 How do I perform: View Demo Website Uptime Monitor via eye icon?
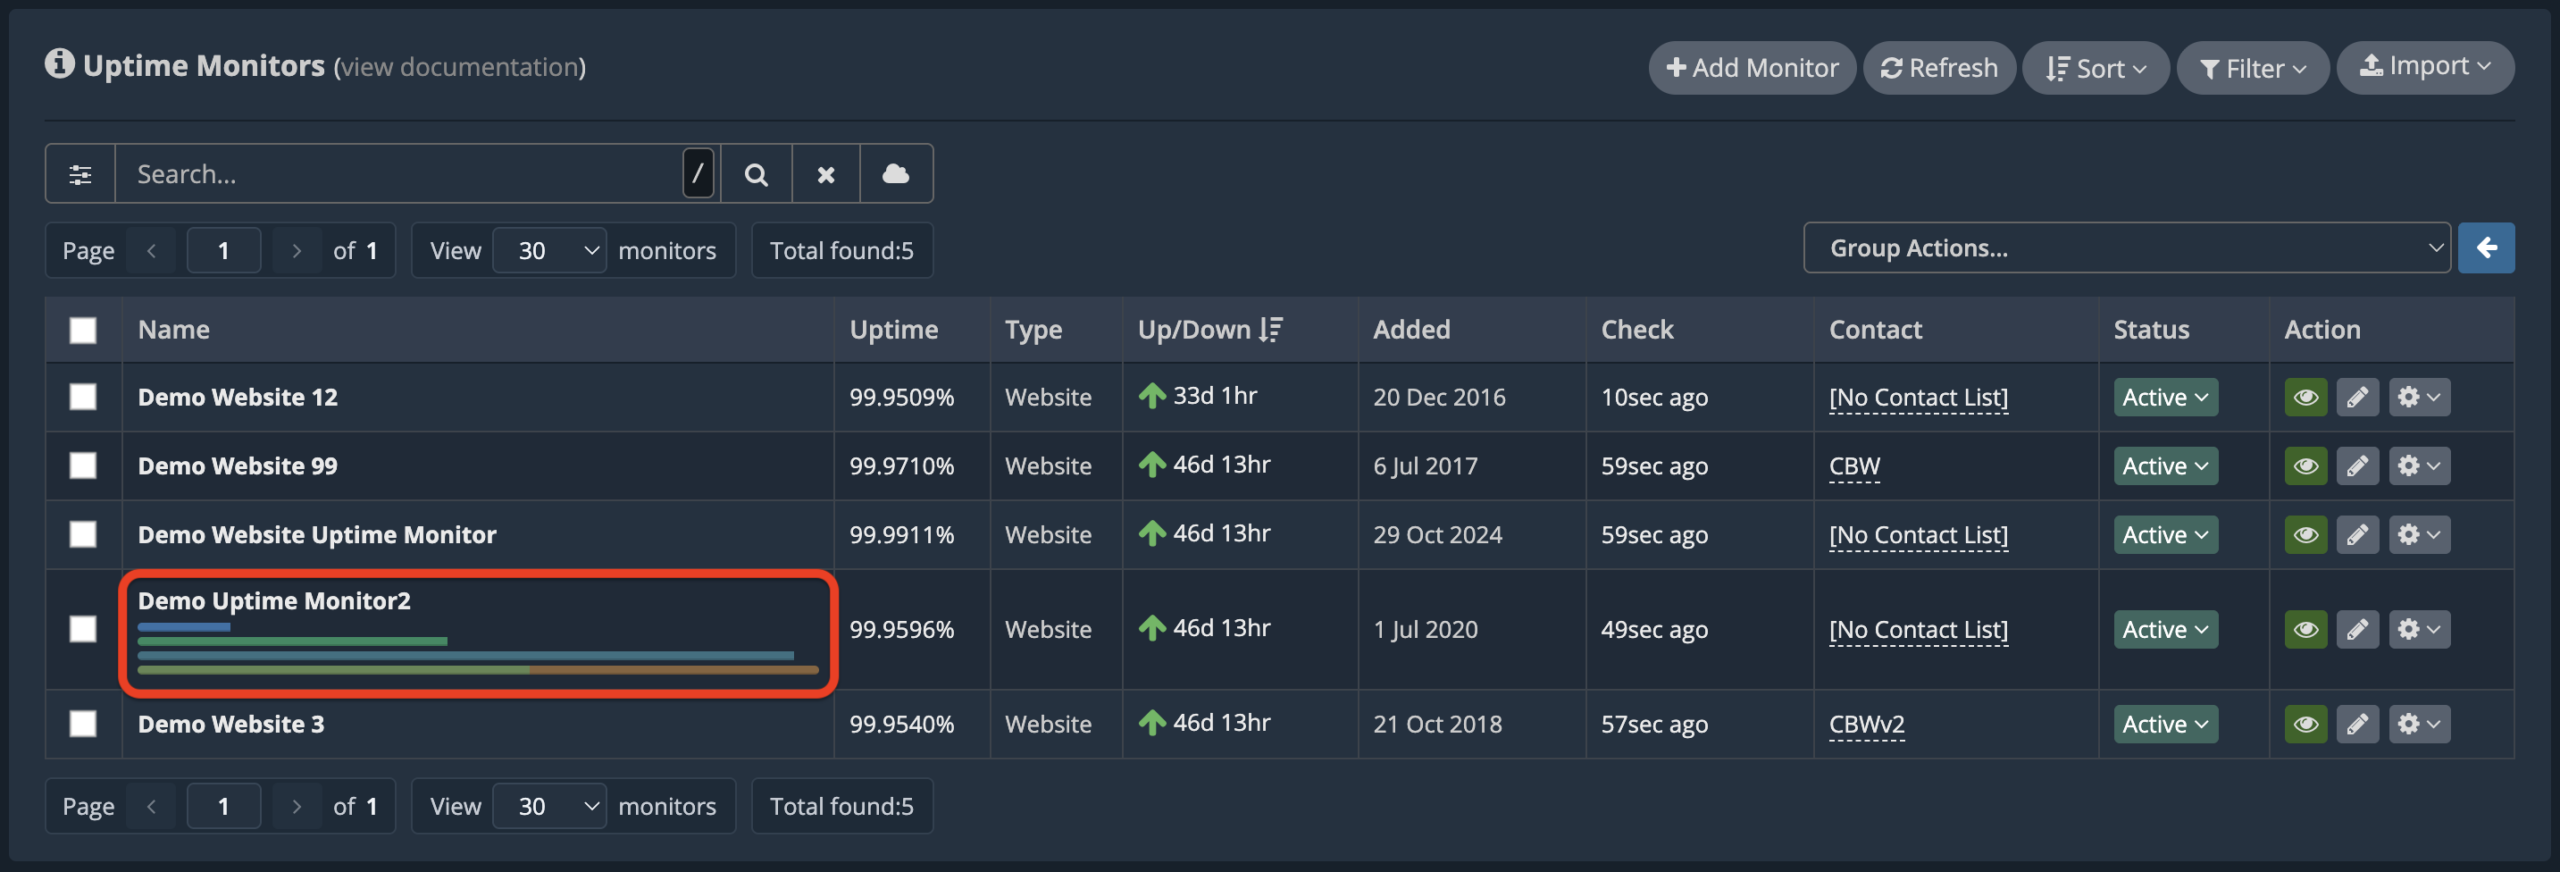pyautogui.click(x=2306, y=535)
